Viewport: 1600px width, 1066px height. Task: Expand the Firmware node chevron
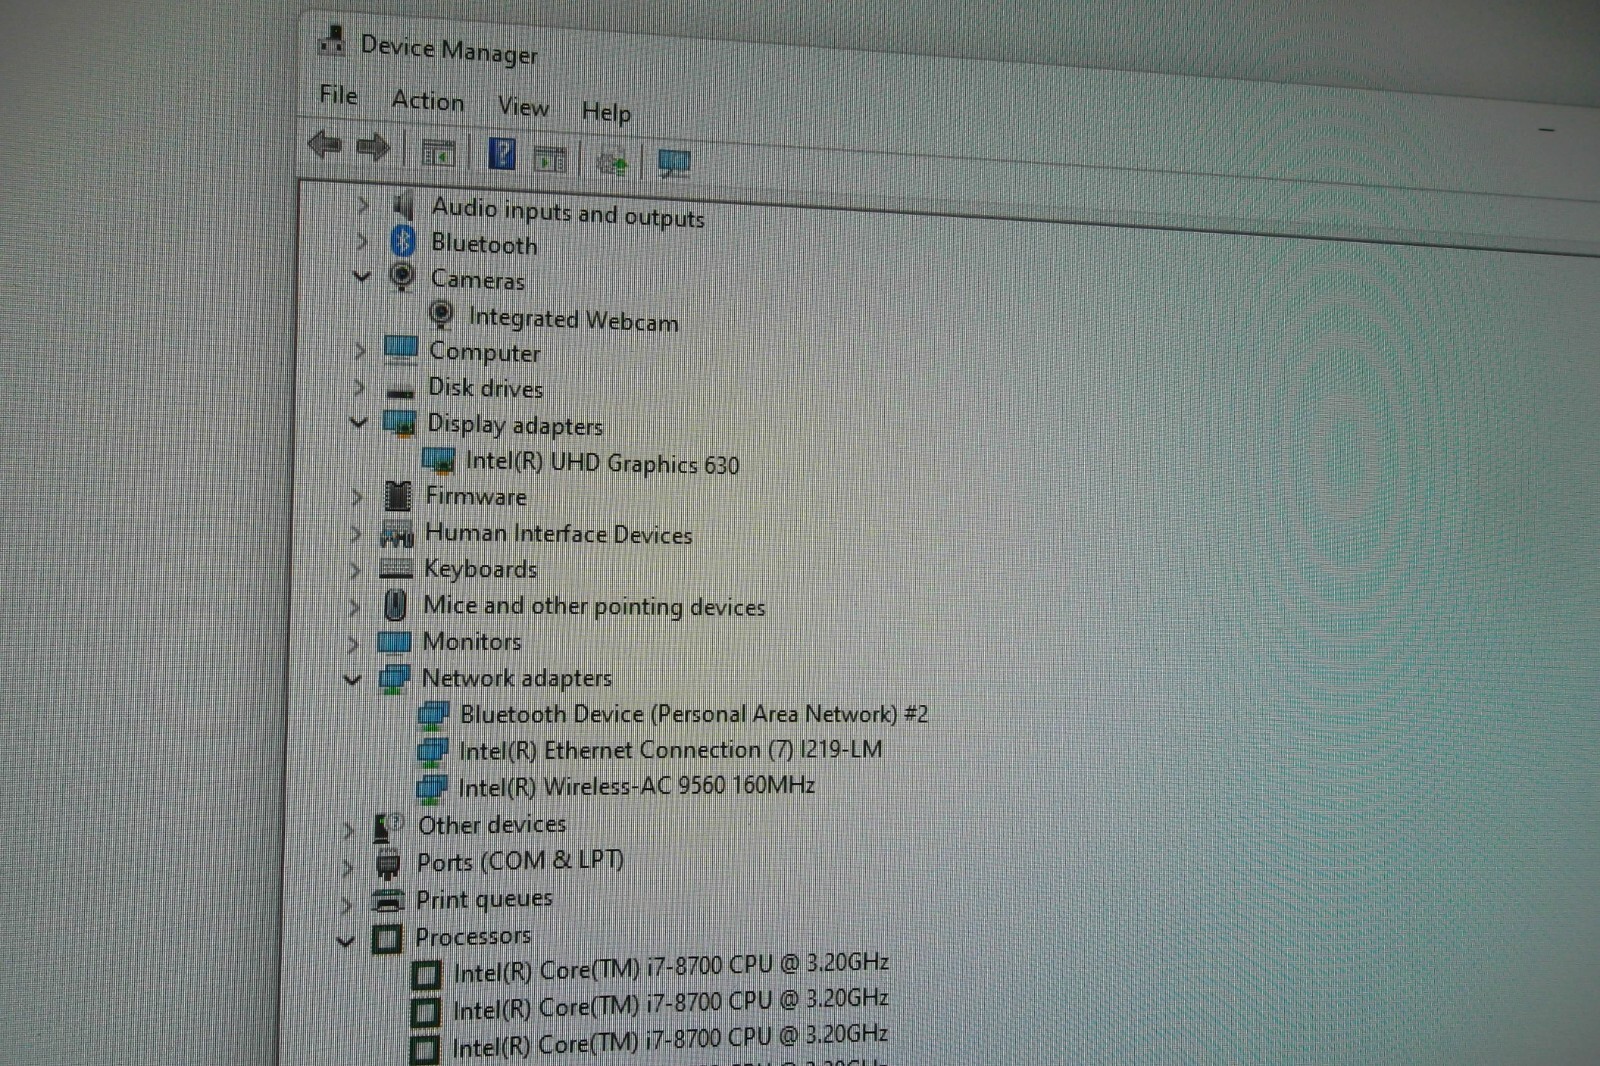pyautogui.click(x=357, y=496)
